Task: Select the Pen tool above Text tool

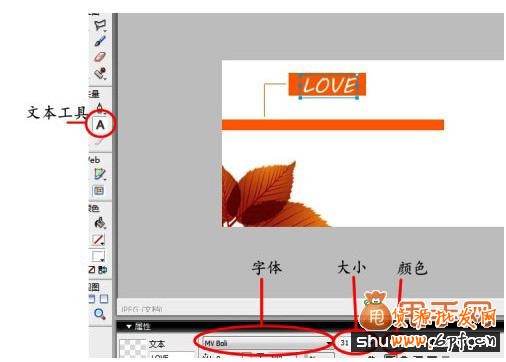Action: (x=100, y=107)
